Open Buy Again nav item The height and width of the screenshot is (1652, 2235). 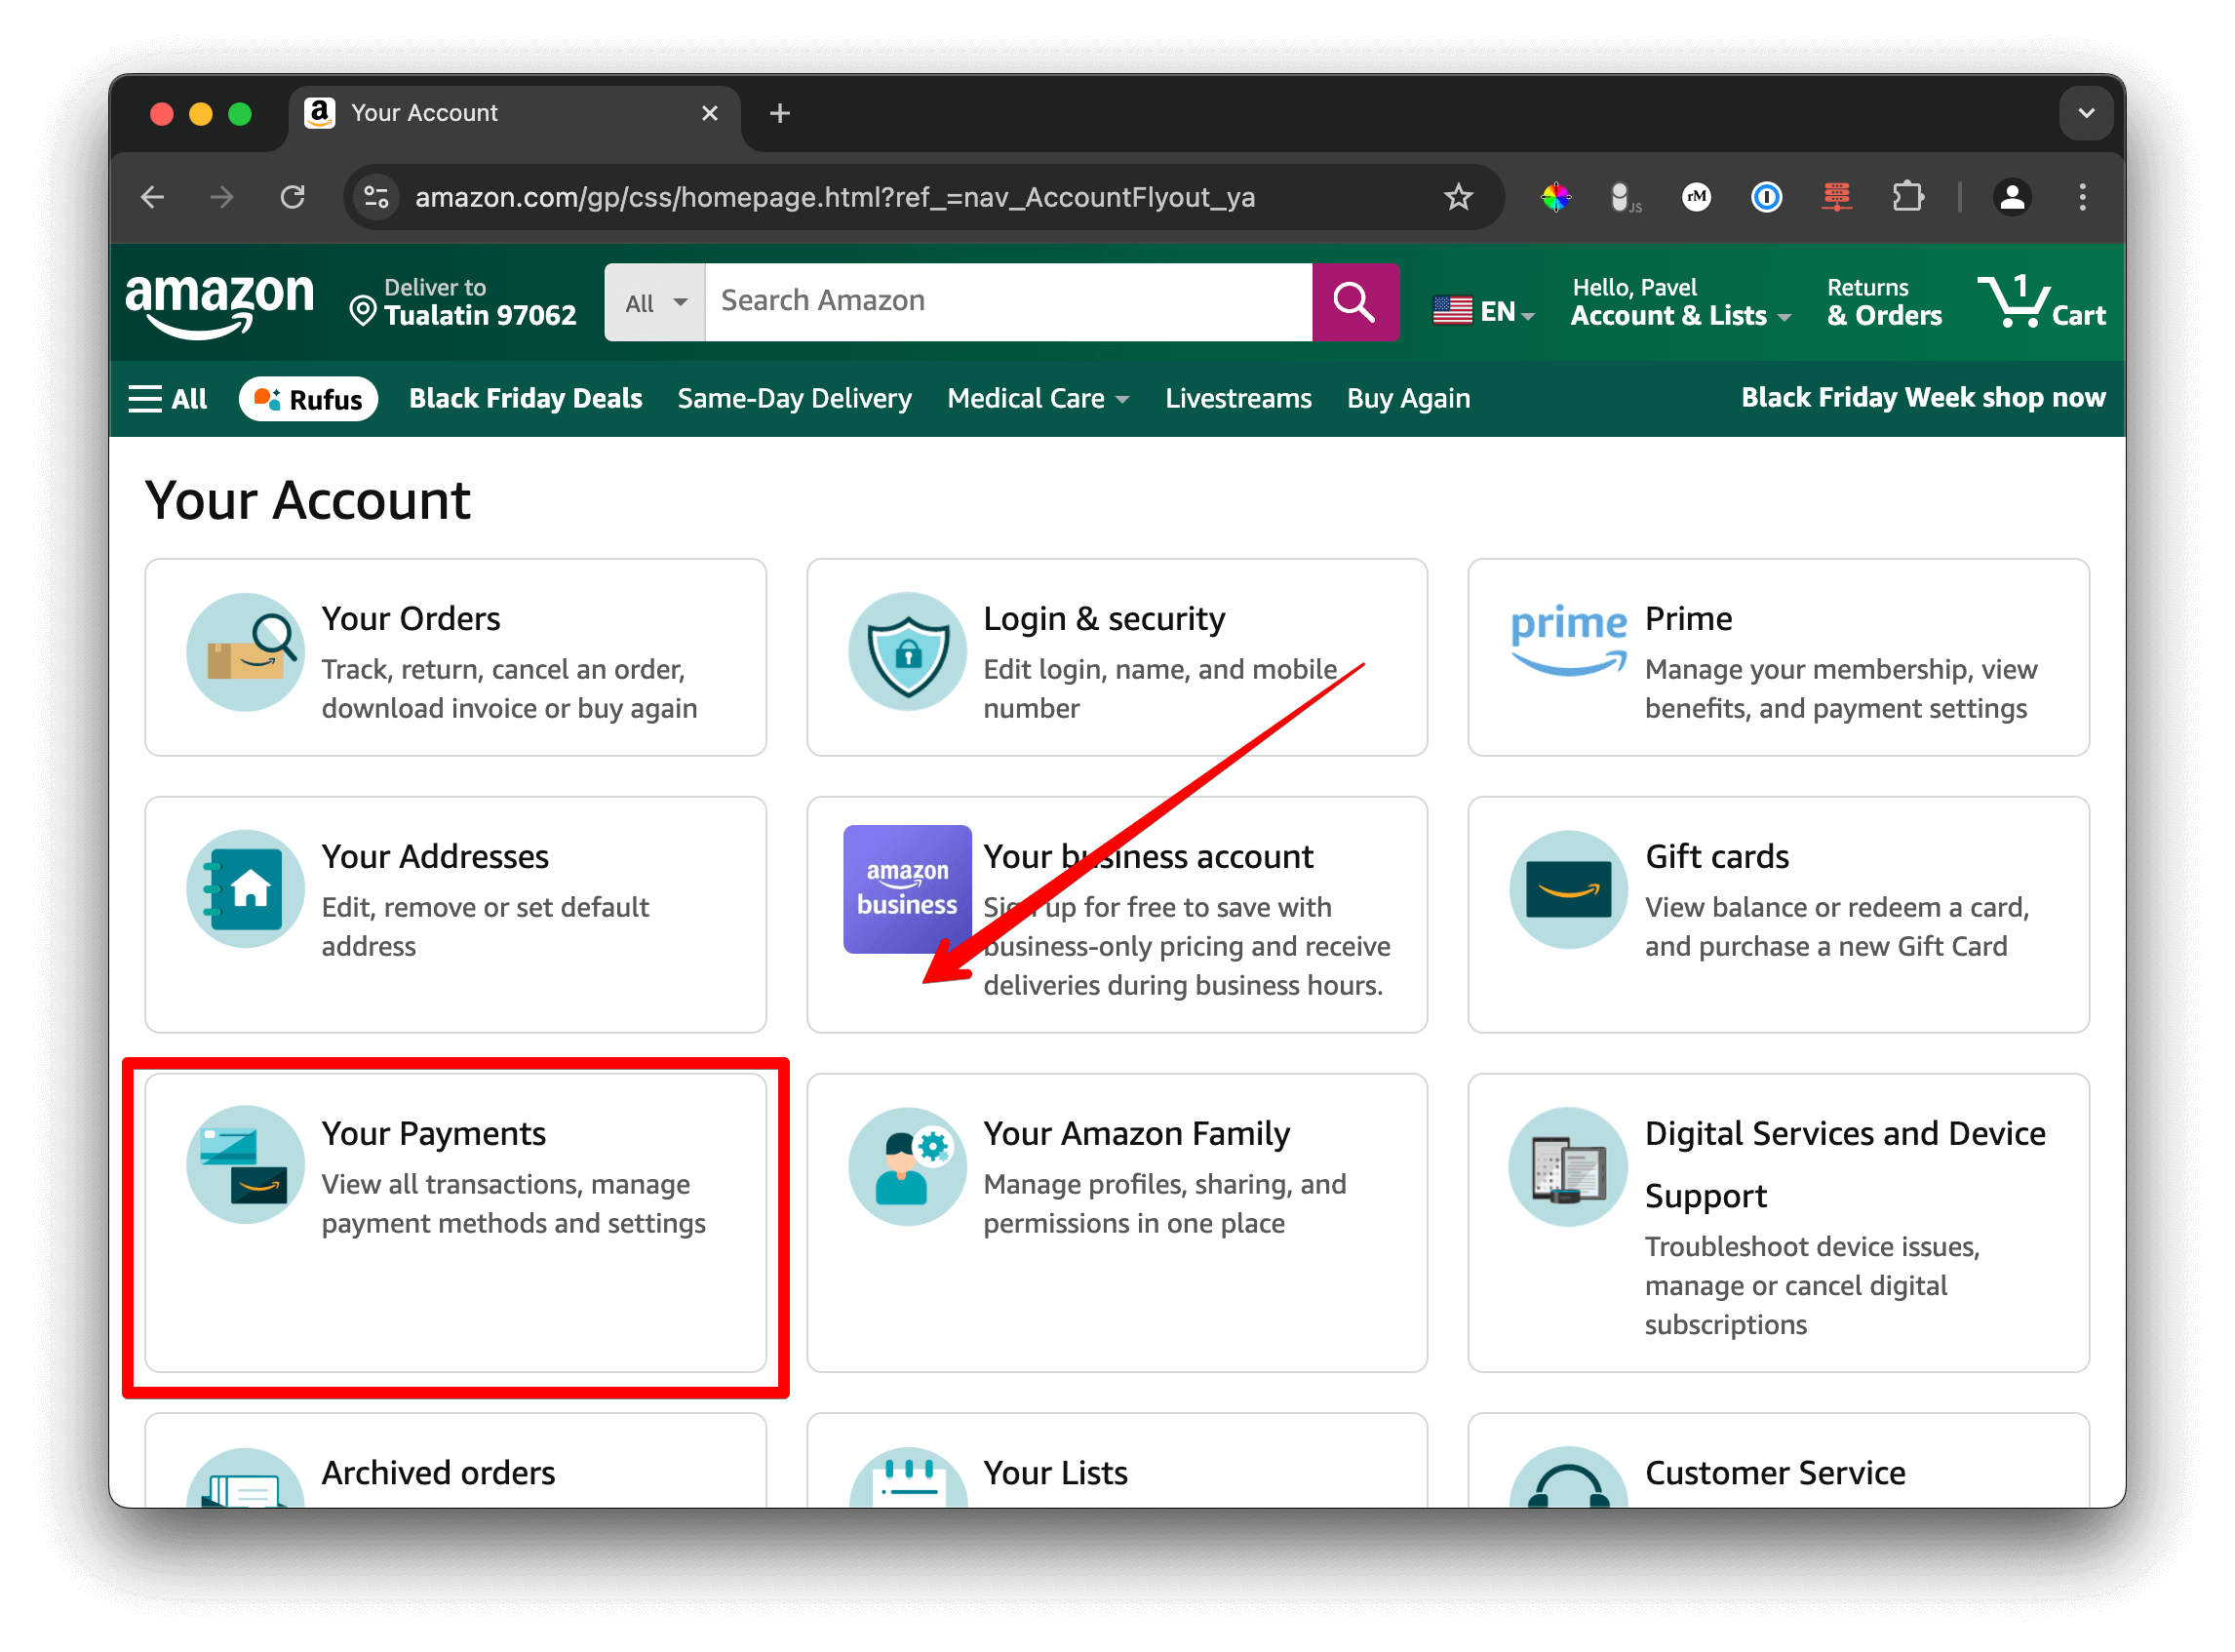coord(1408,399)
